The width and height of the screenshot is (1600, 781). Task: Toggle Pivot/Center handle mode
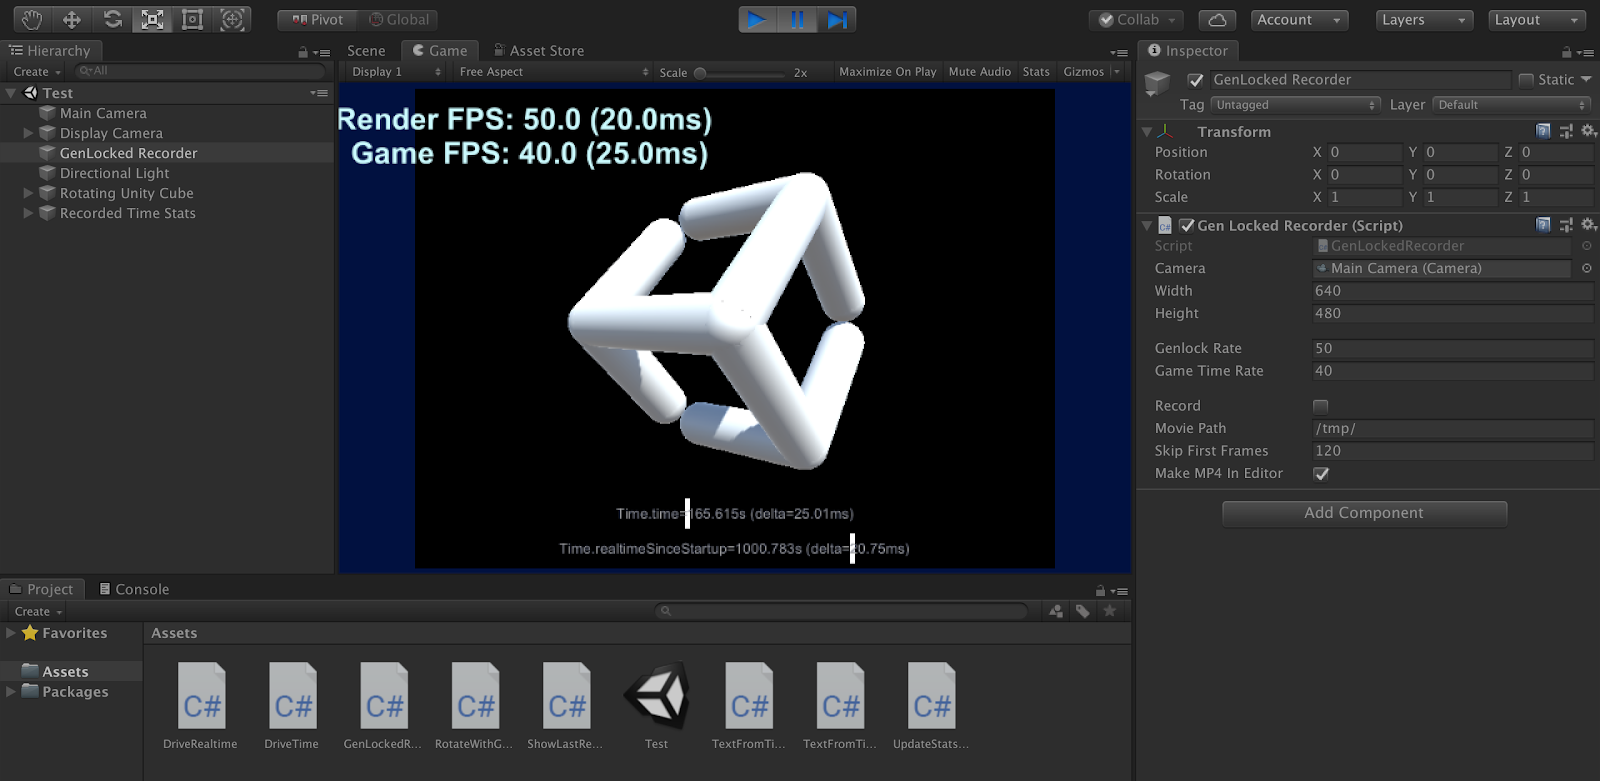(316, 20)
